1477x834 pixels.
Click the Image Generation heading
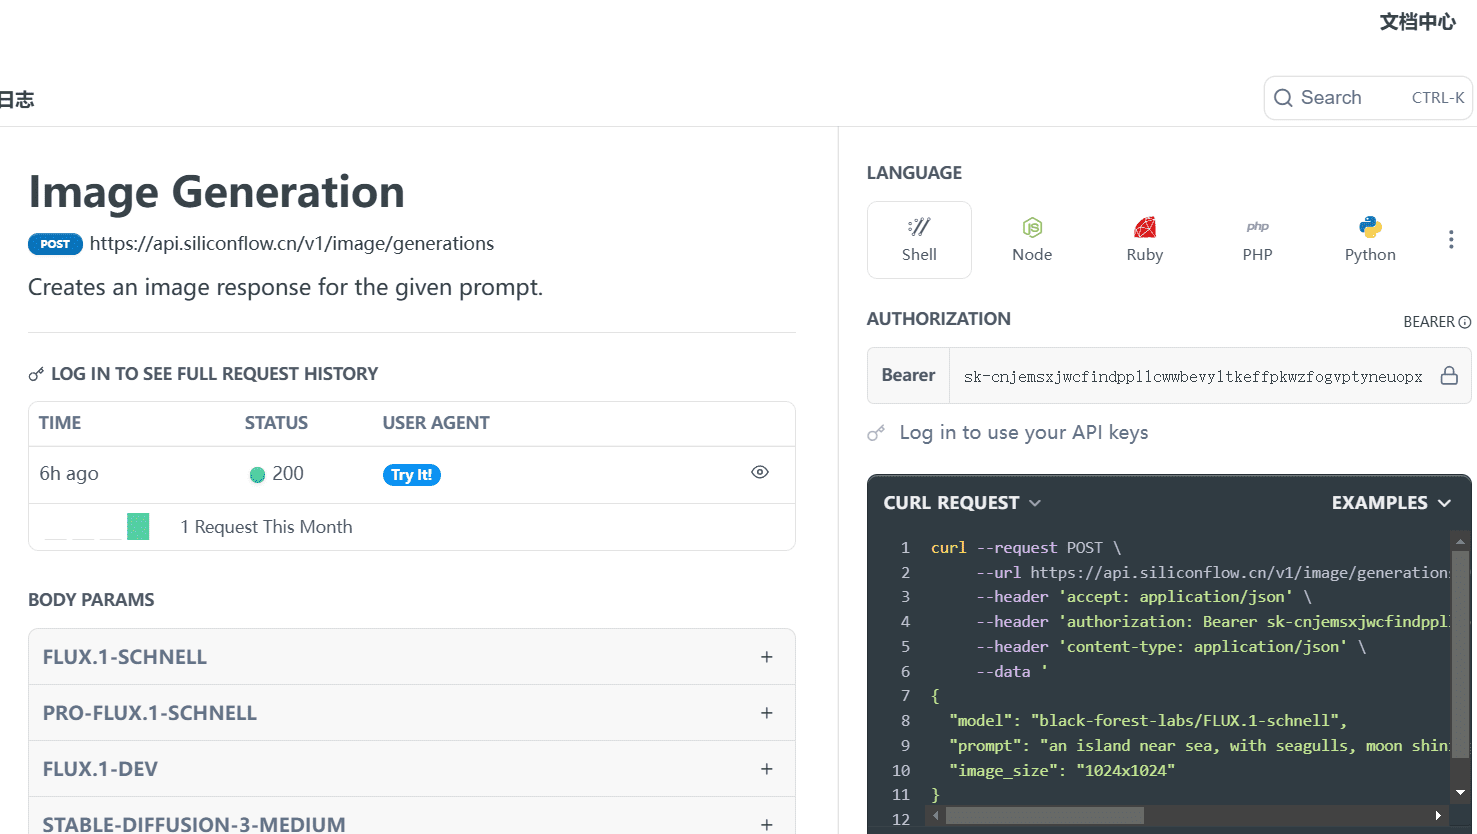(x=216, y=192)
